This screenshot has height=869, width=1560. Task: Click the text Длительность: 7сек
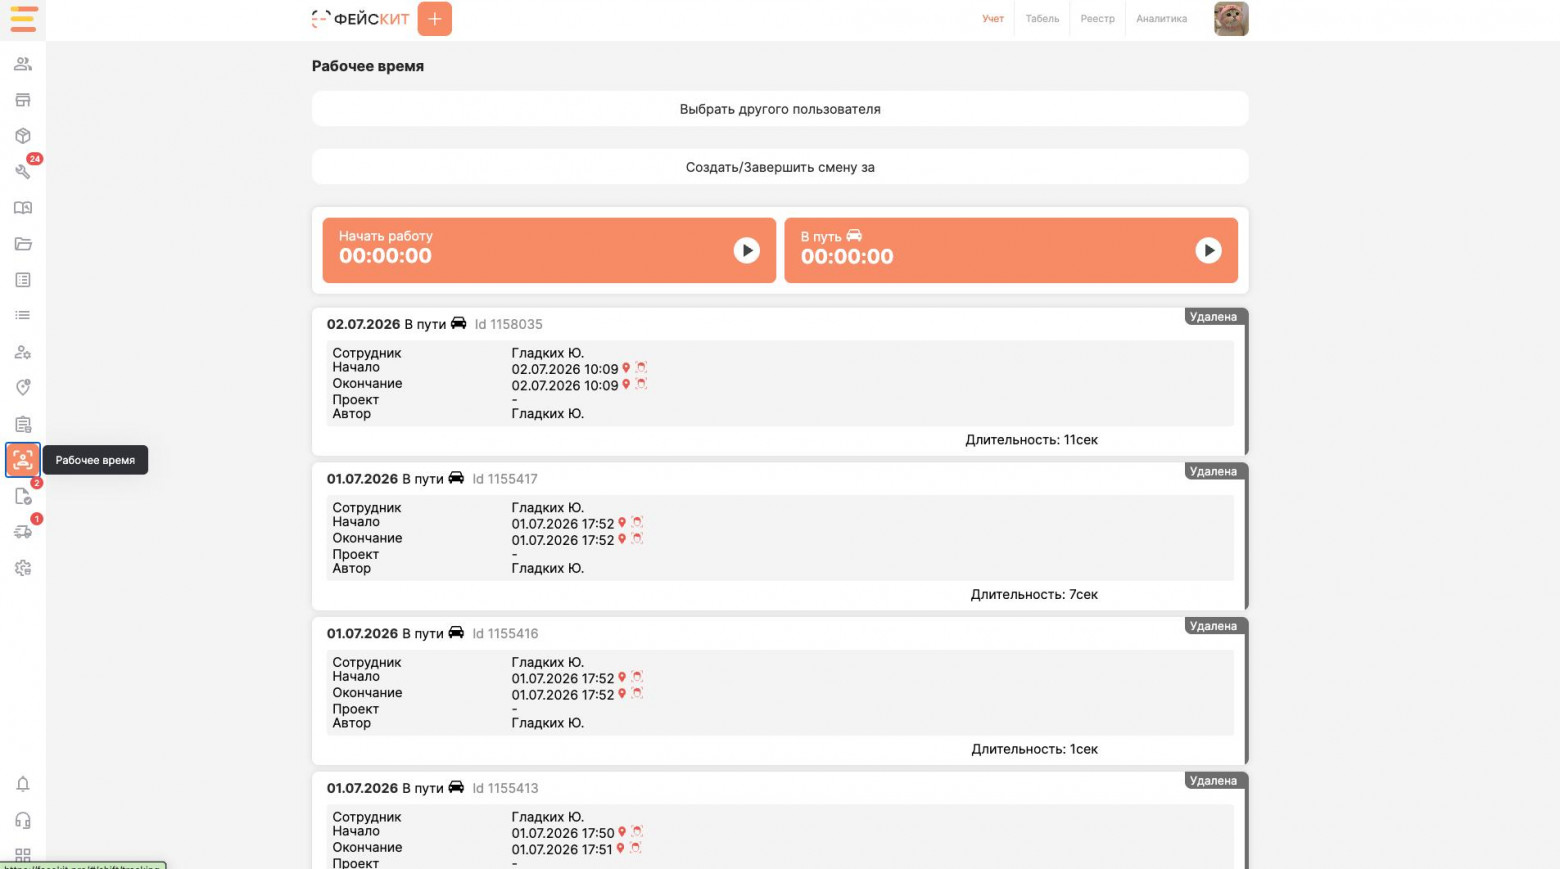point(1034,595)
